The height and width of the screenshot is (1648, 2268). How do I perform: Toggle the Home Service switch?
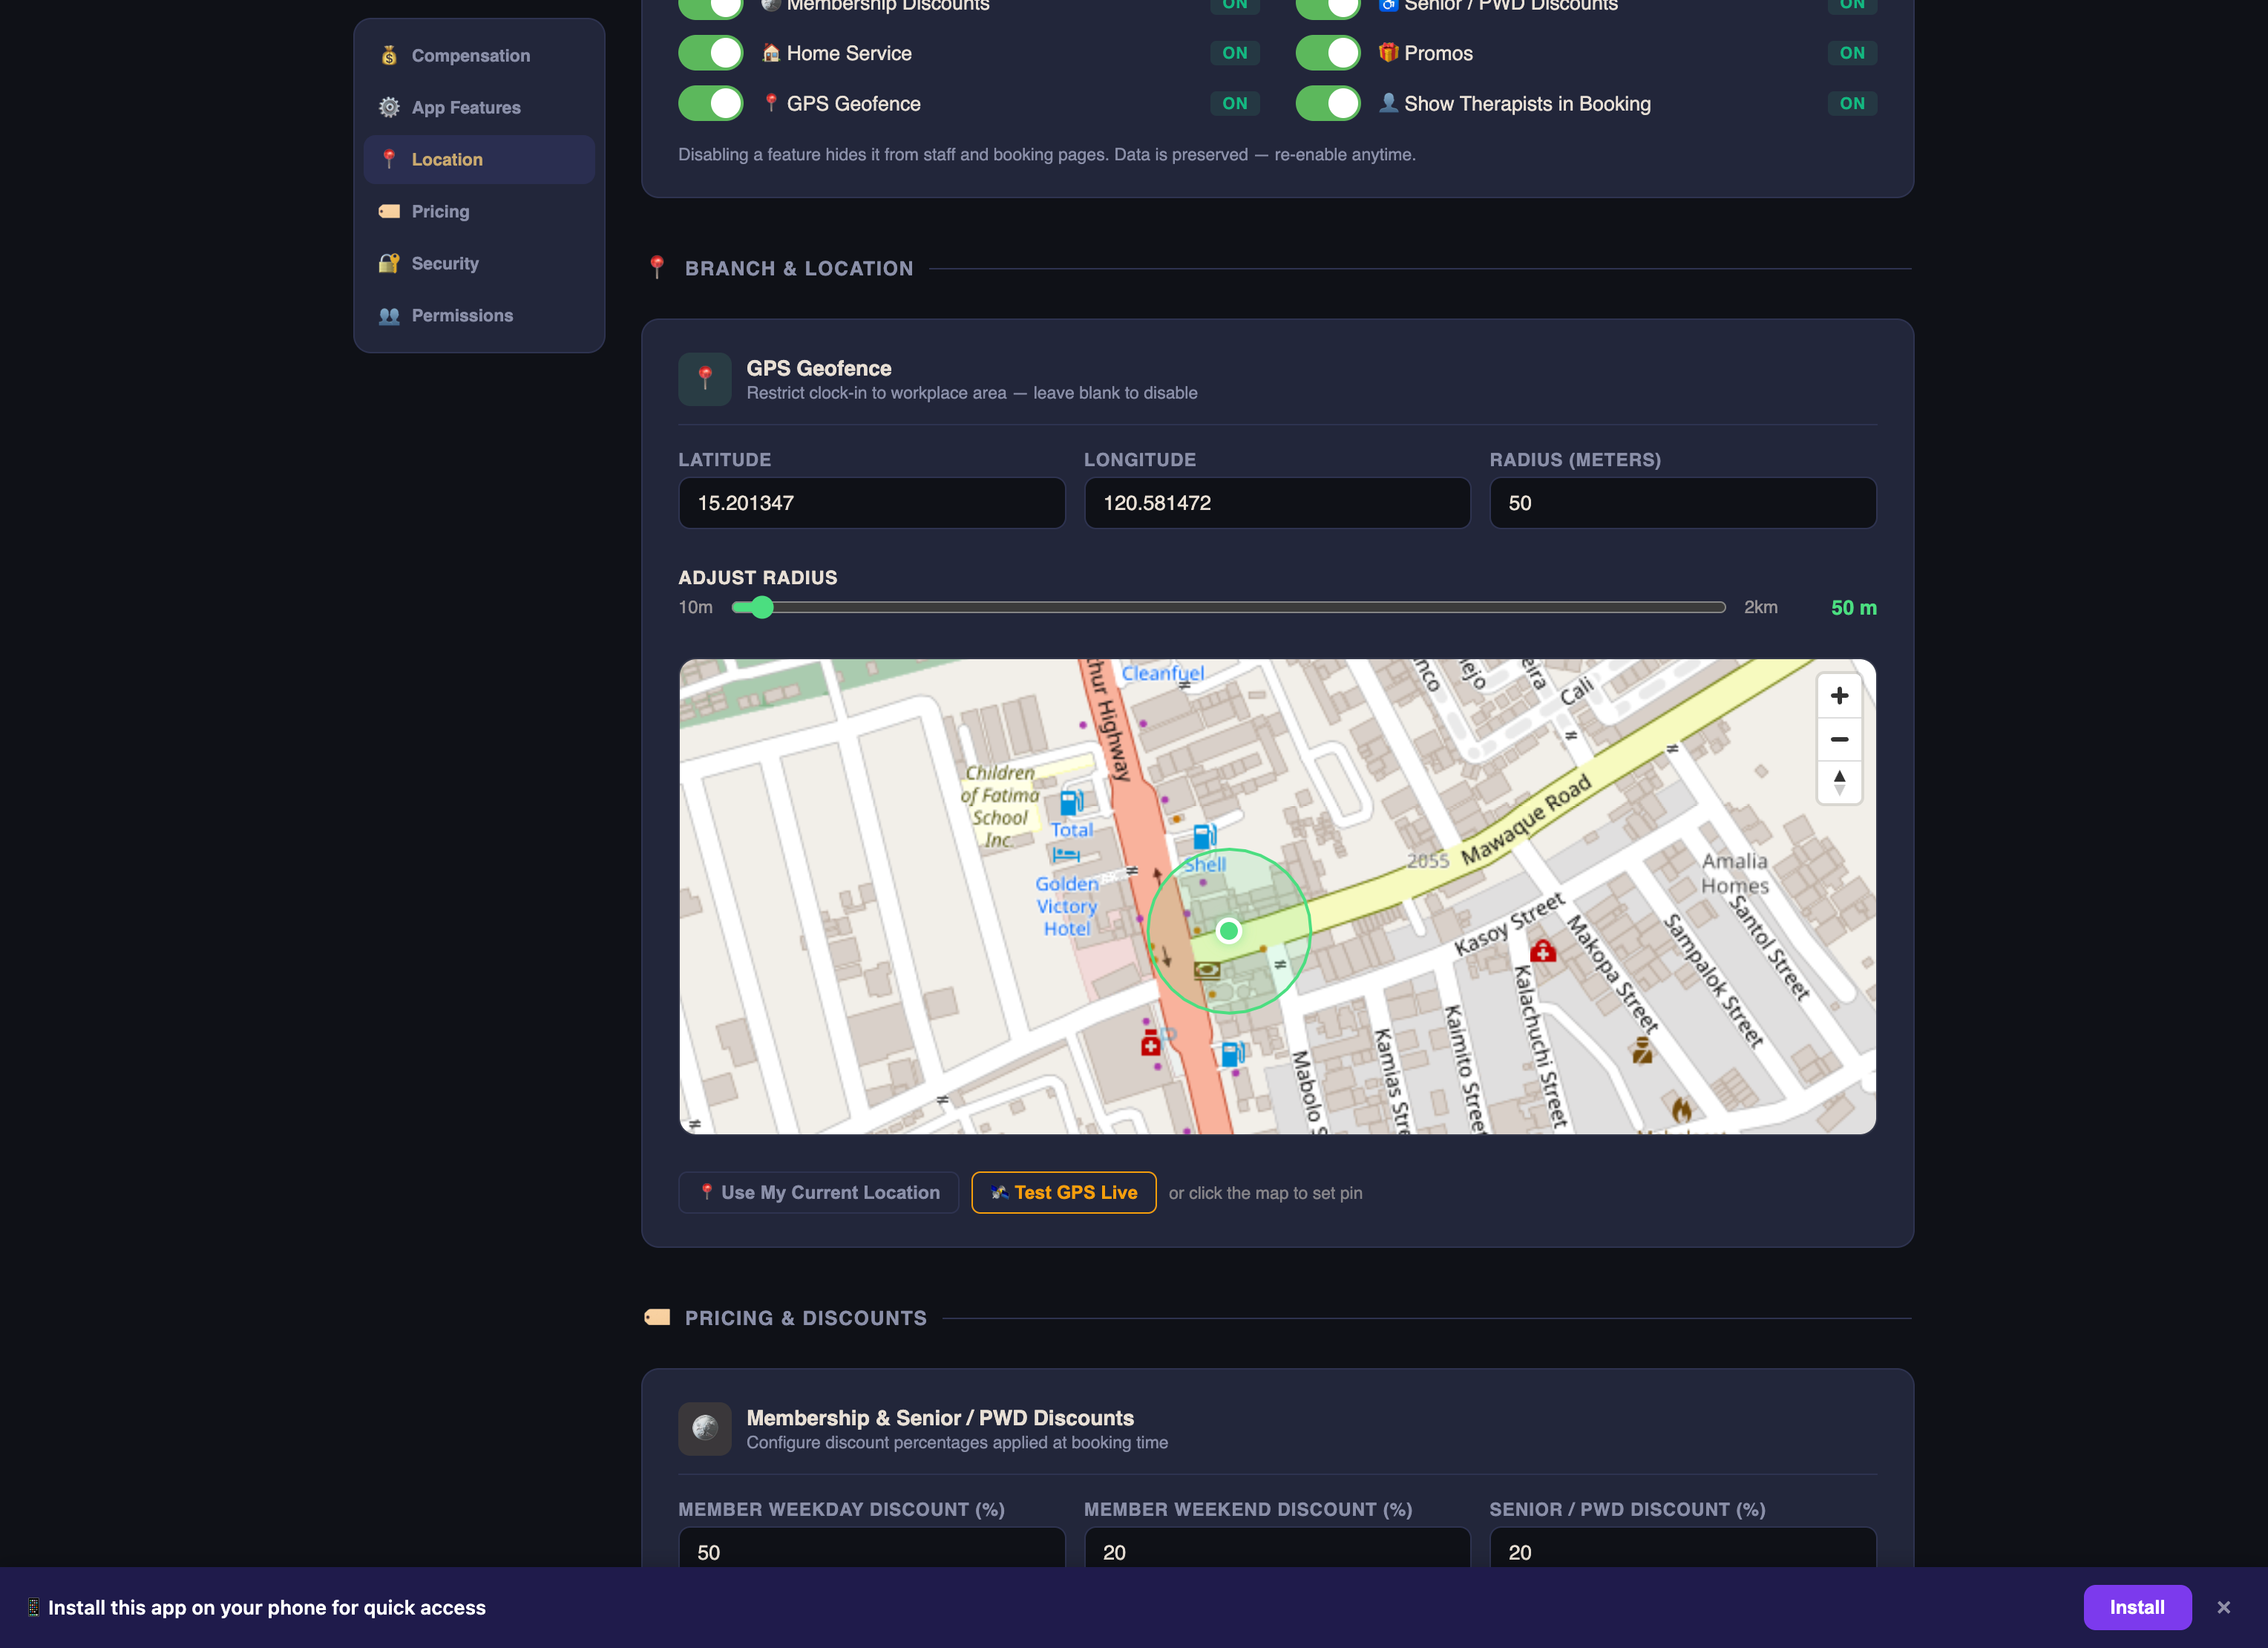[710, 53]
